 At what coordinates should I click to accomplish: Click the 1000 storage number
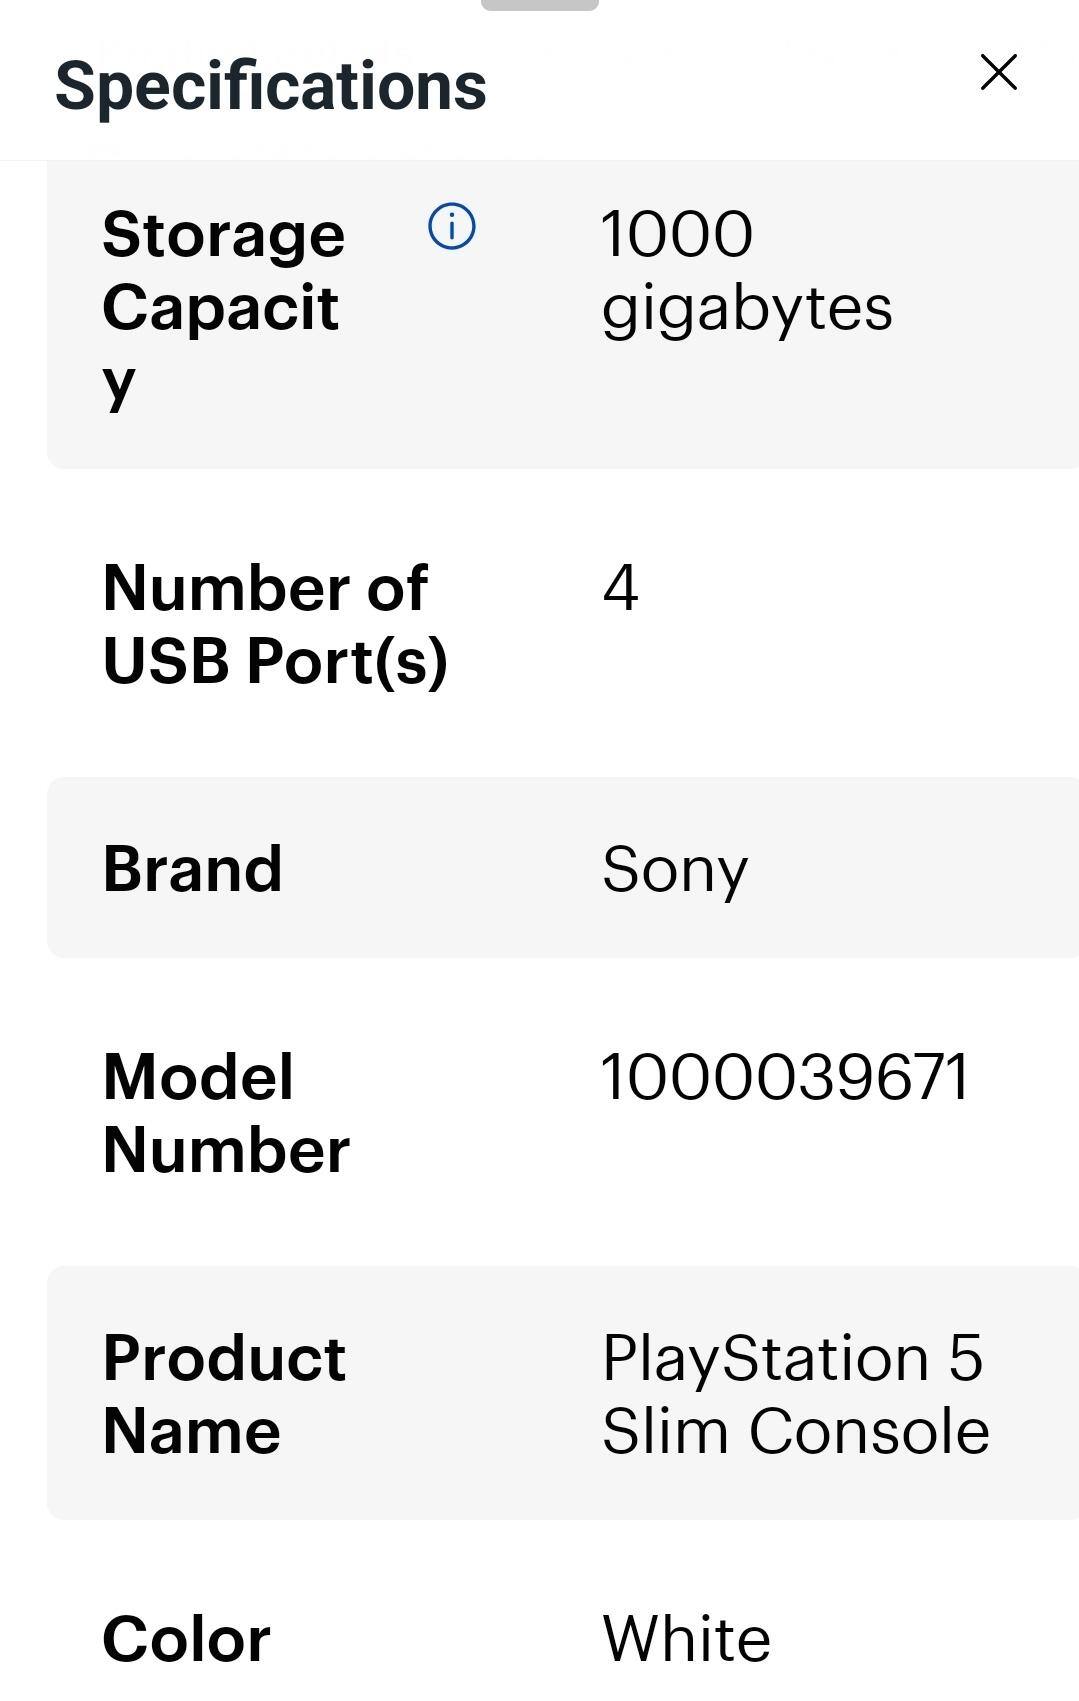[x=676, y=234]
